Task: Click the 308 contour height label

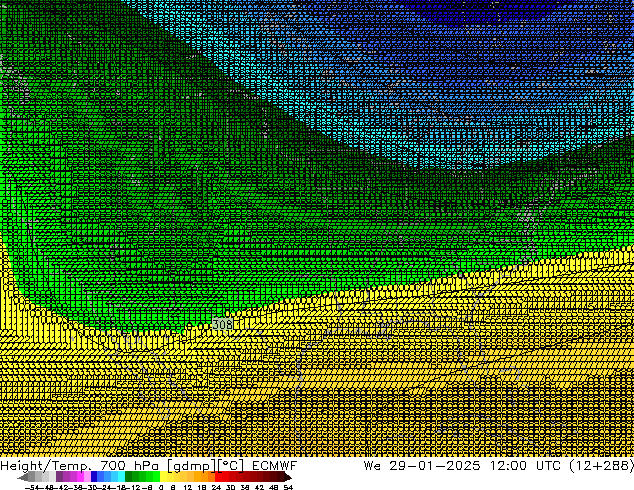Action: click(222, 324)
